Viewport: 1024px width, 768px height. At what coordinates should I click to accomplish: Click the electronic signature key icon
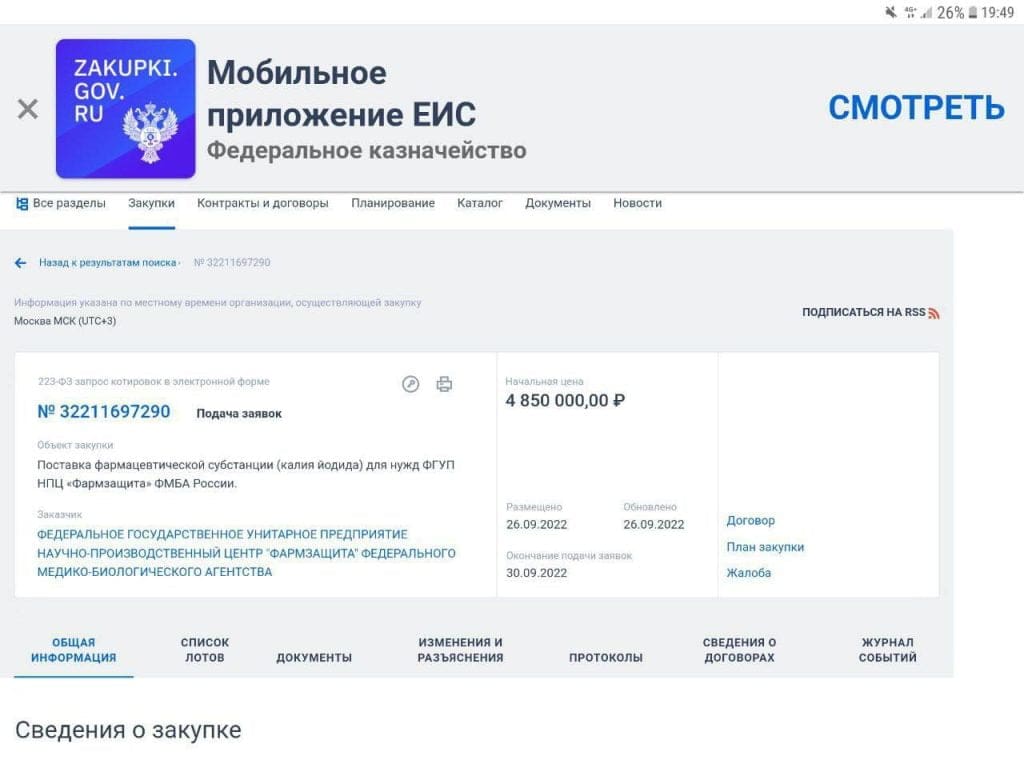(410, 384)
